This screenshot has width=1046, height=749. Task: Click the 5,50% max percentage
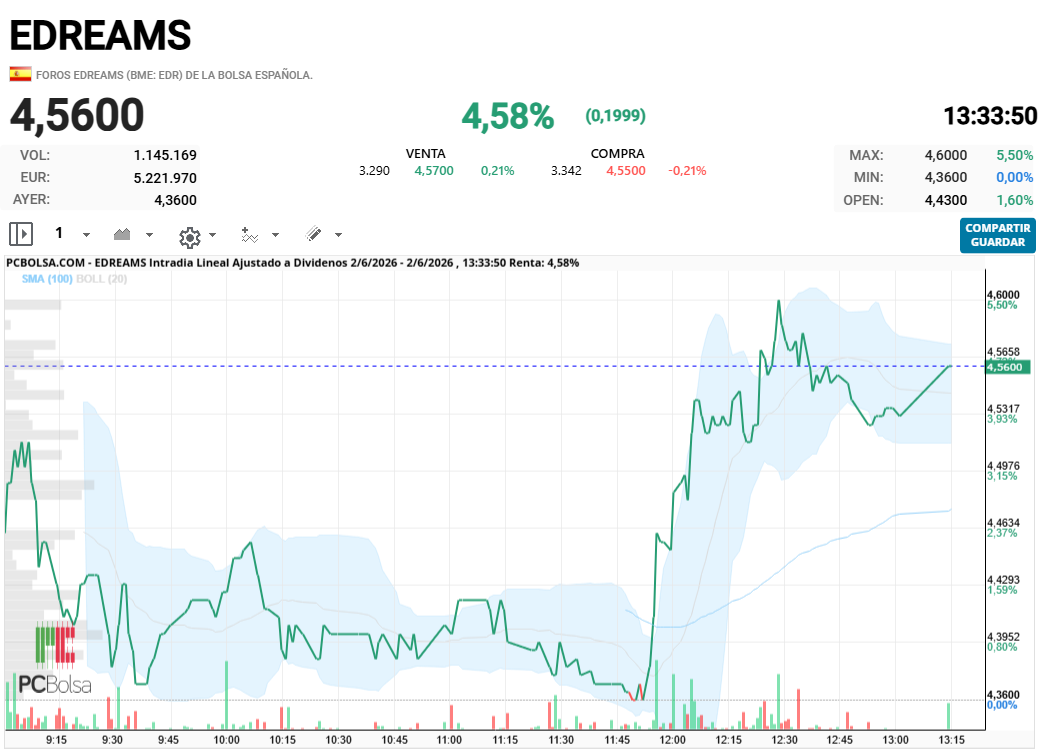click(x=1015, y=155)
